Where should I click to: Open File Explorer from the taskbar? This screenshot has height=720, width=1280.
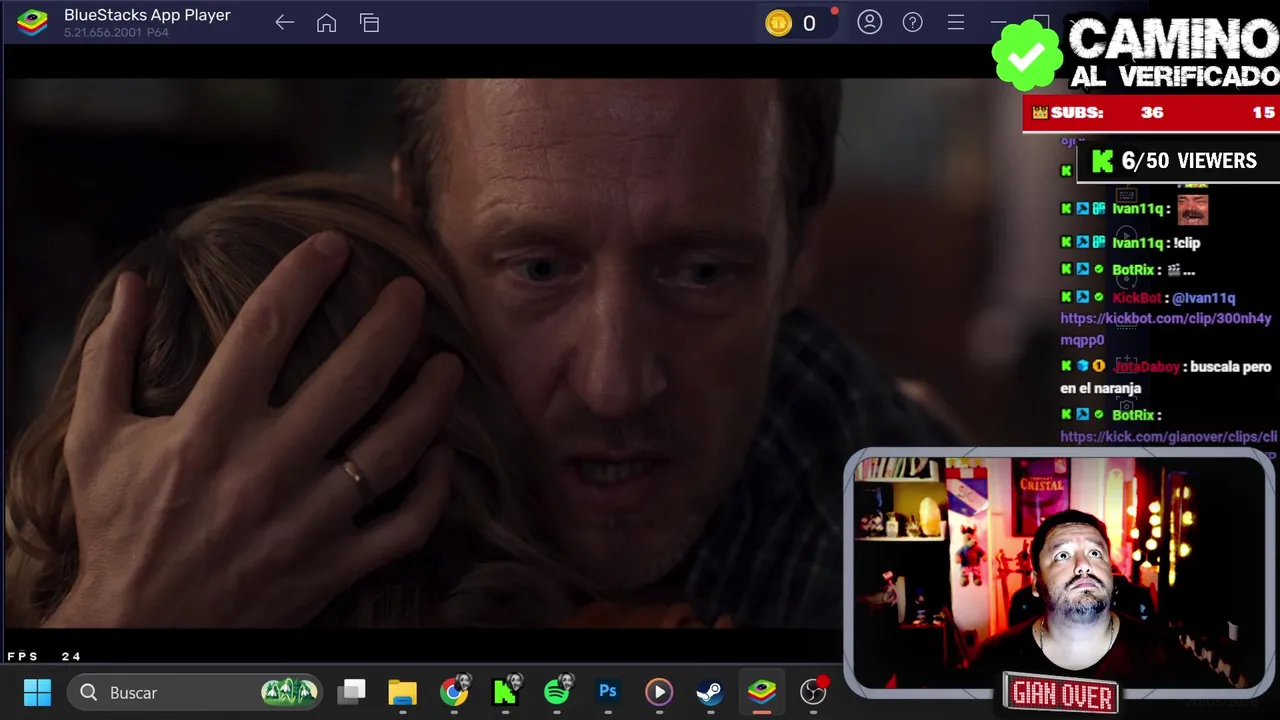402,692
